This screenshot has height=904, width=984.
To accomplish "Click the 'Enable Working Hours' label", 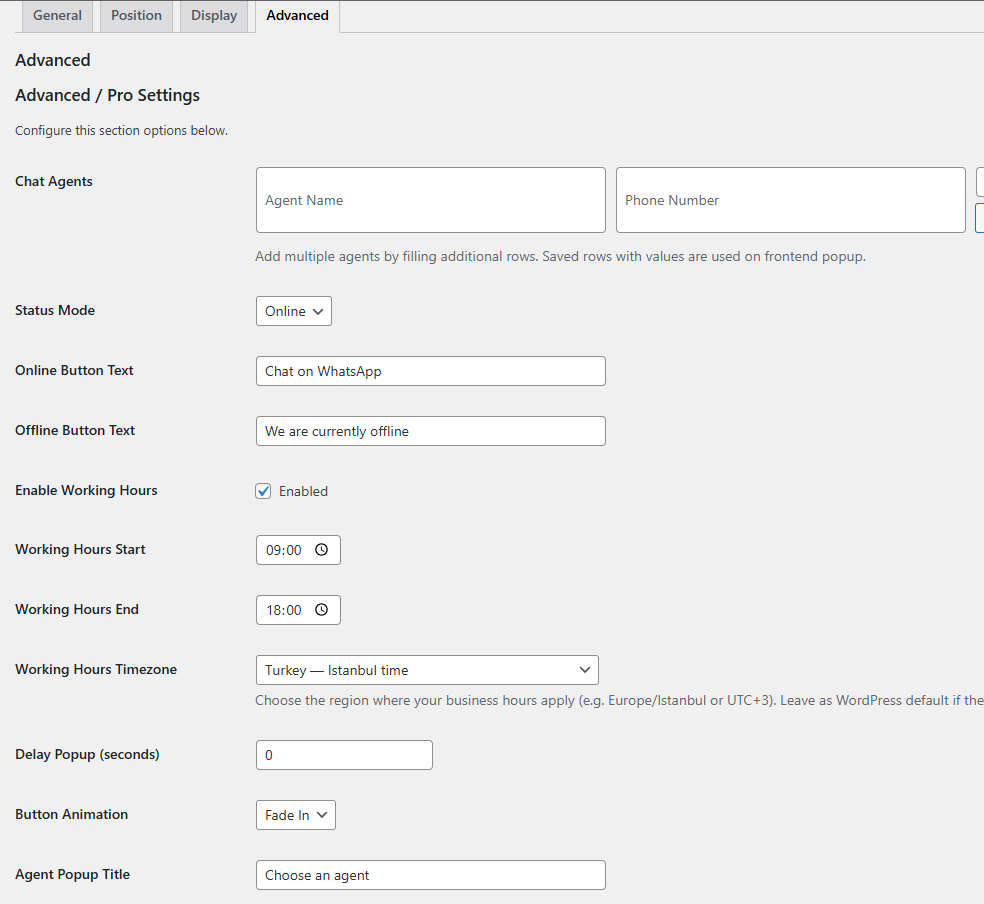I will [x=86, y=491].
